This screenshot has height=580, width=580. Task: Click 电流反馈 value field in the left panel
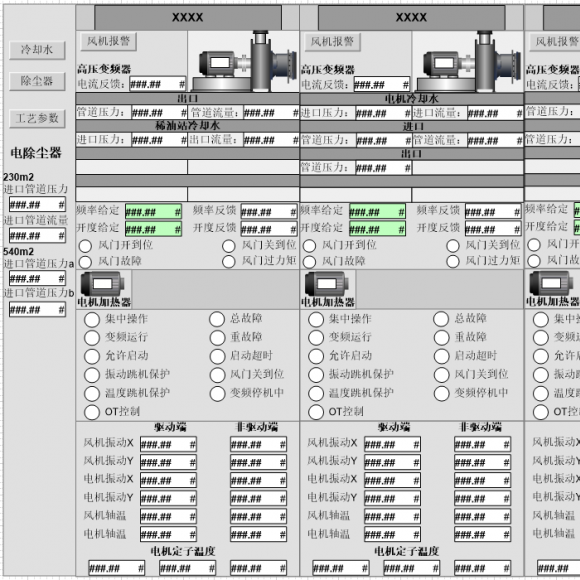pos(158,84)
